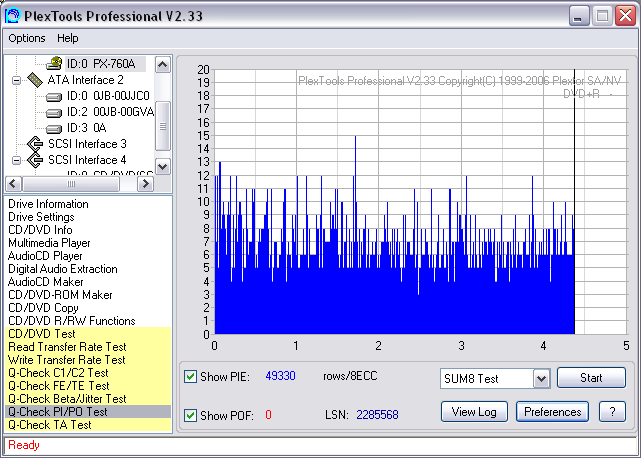Click the hard disk icon for 0JB-00JJC0

(x=54, y=97)
